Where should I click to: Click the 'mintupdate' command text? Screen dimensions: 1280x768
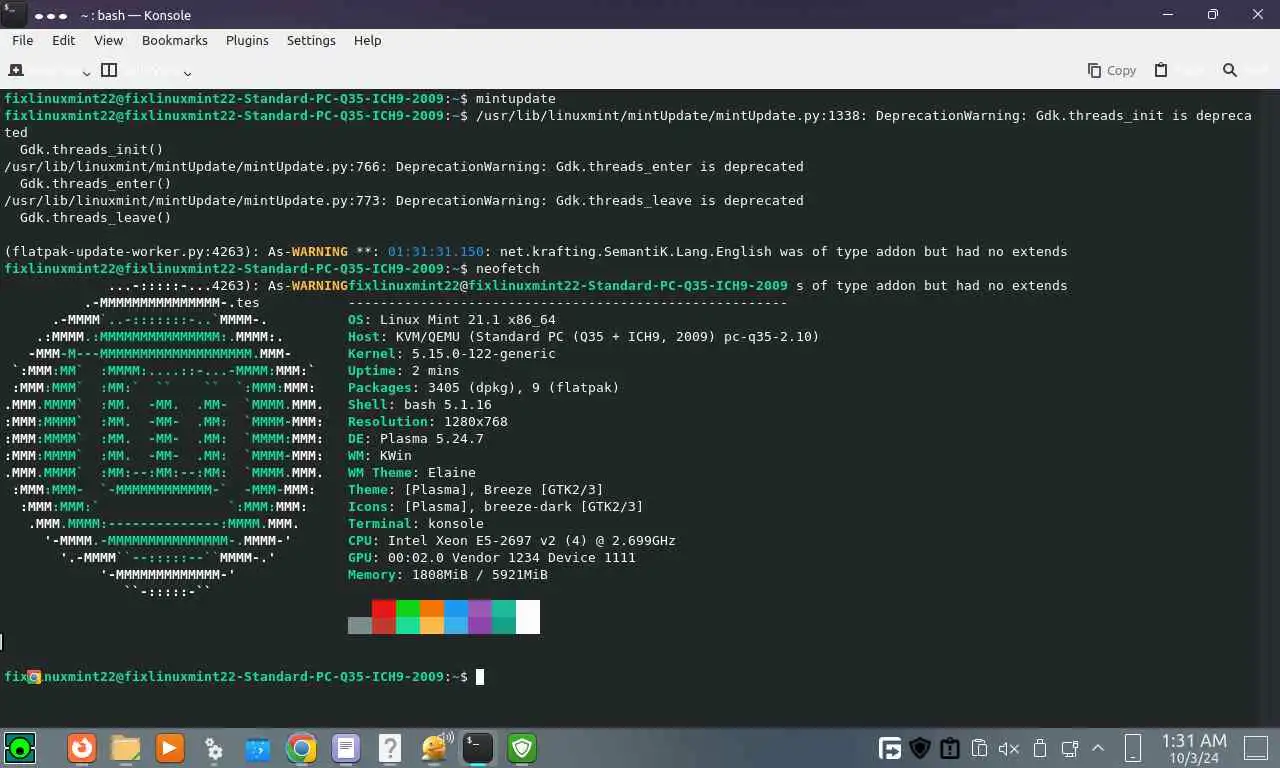(516, 99)
